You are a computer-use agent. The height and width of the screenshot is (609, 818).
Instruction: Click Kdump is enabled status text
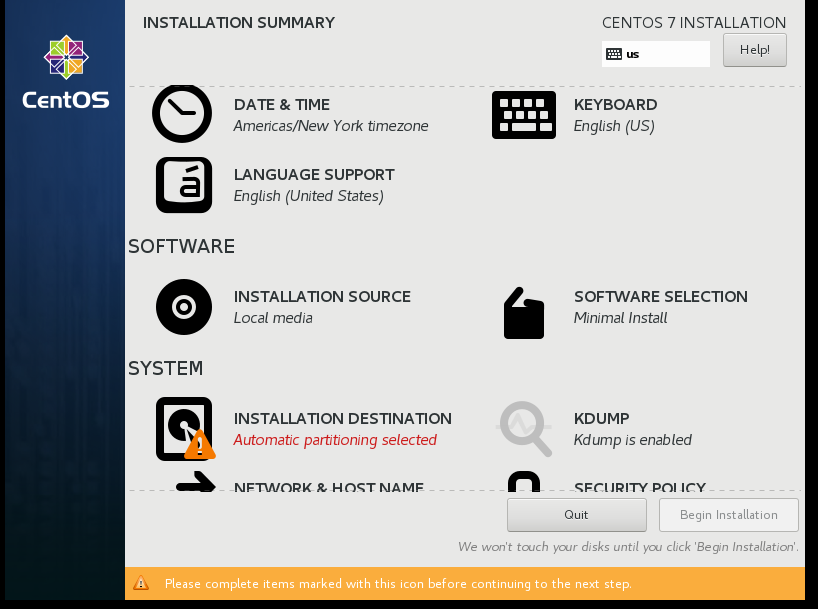pos(632,440)
